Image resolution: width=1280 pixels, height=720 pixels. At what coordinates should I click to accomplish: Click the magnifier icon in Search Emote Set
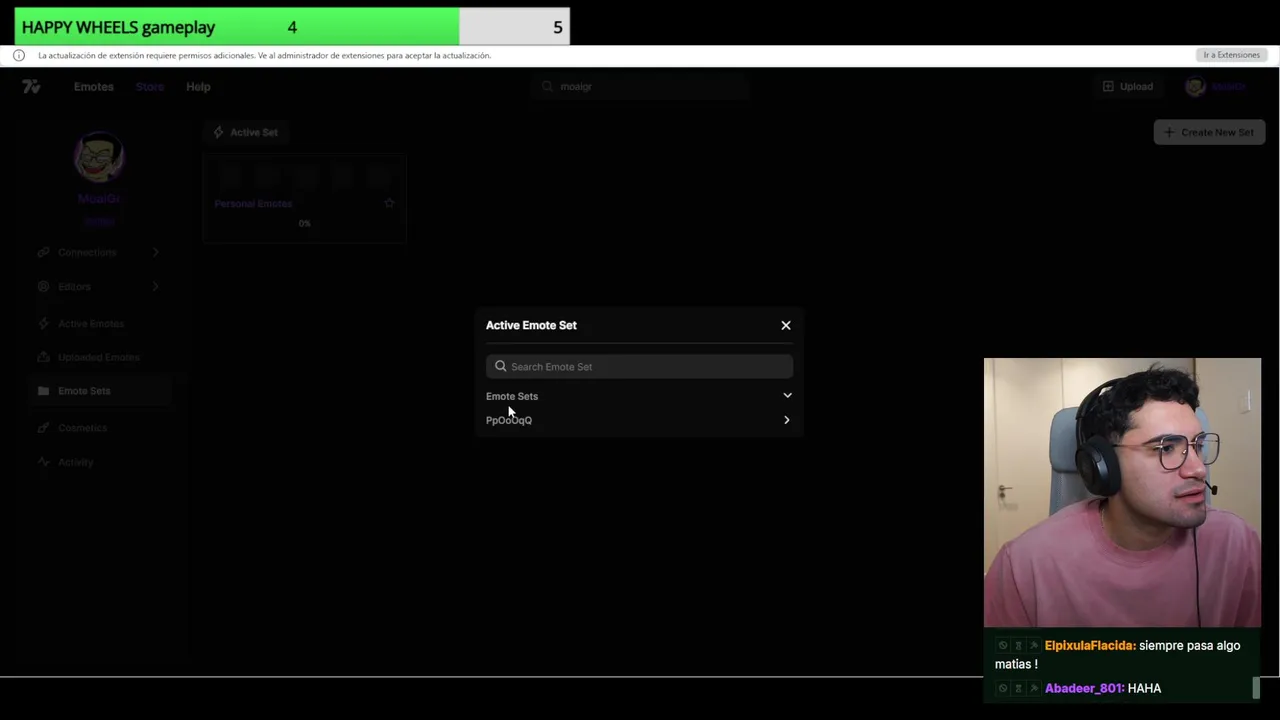pyautogui.click(x=500, y=366)
